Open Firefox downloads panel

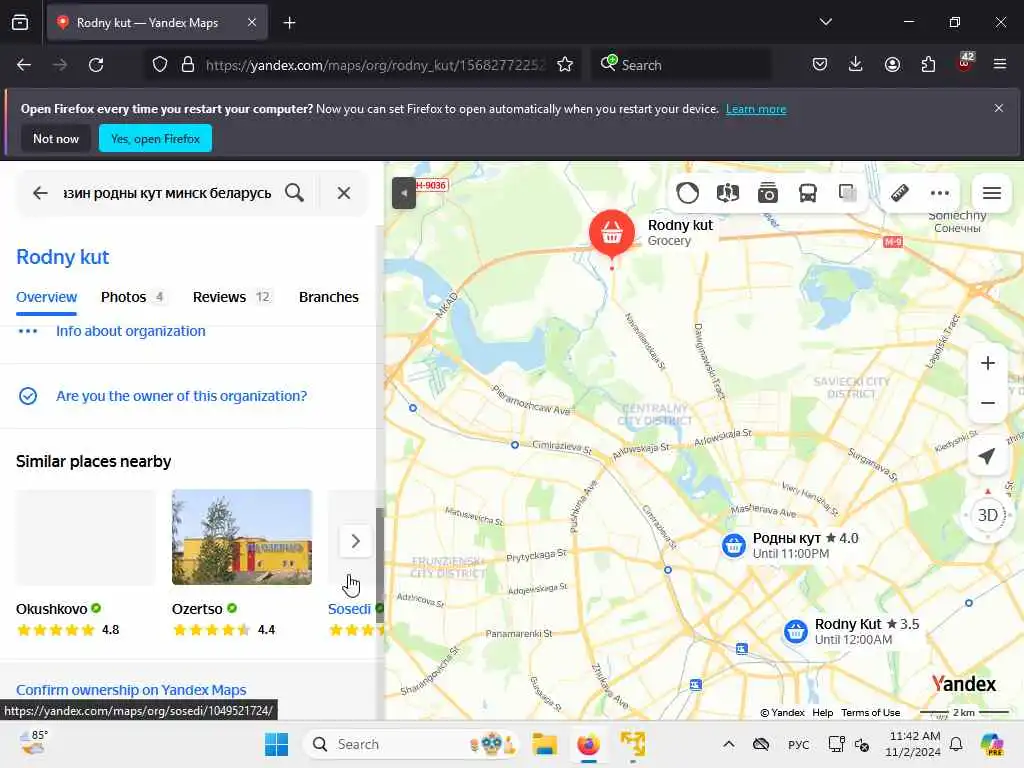click(856, 65)
